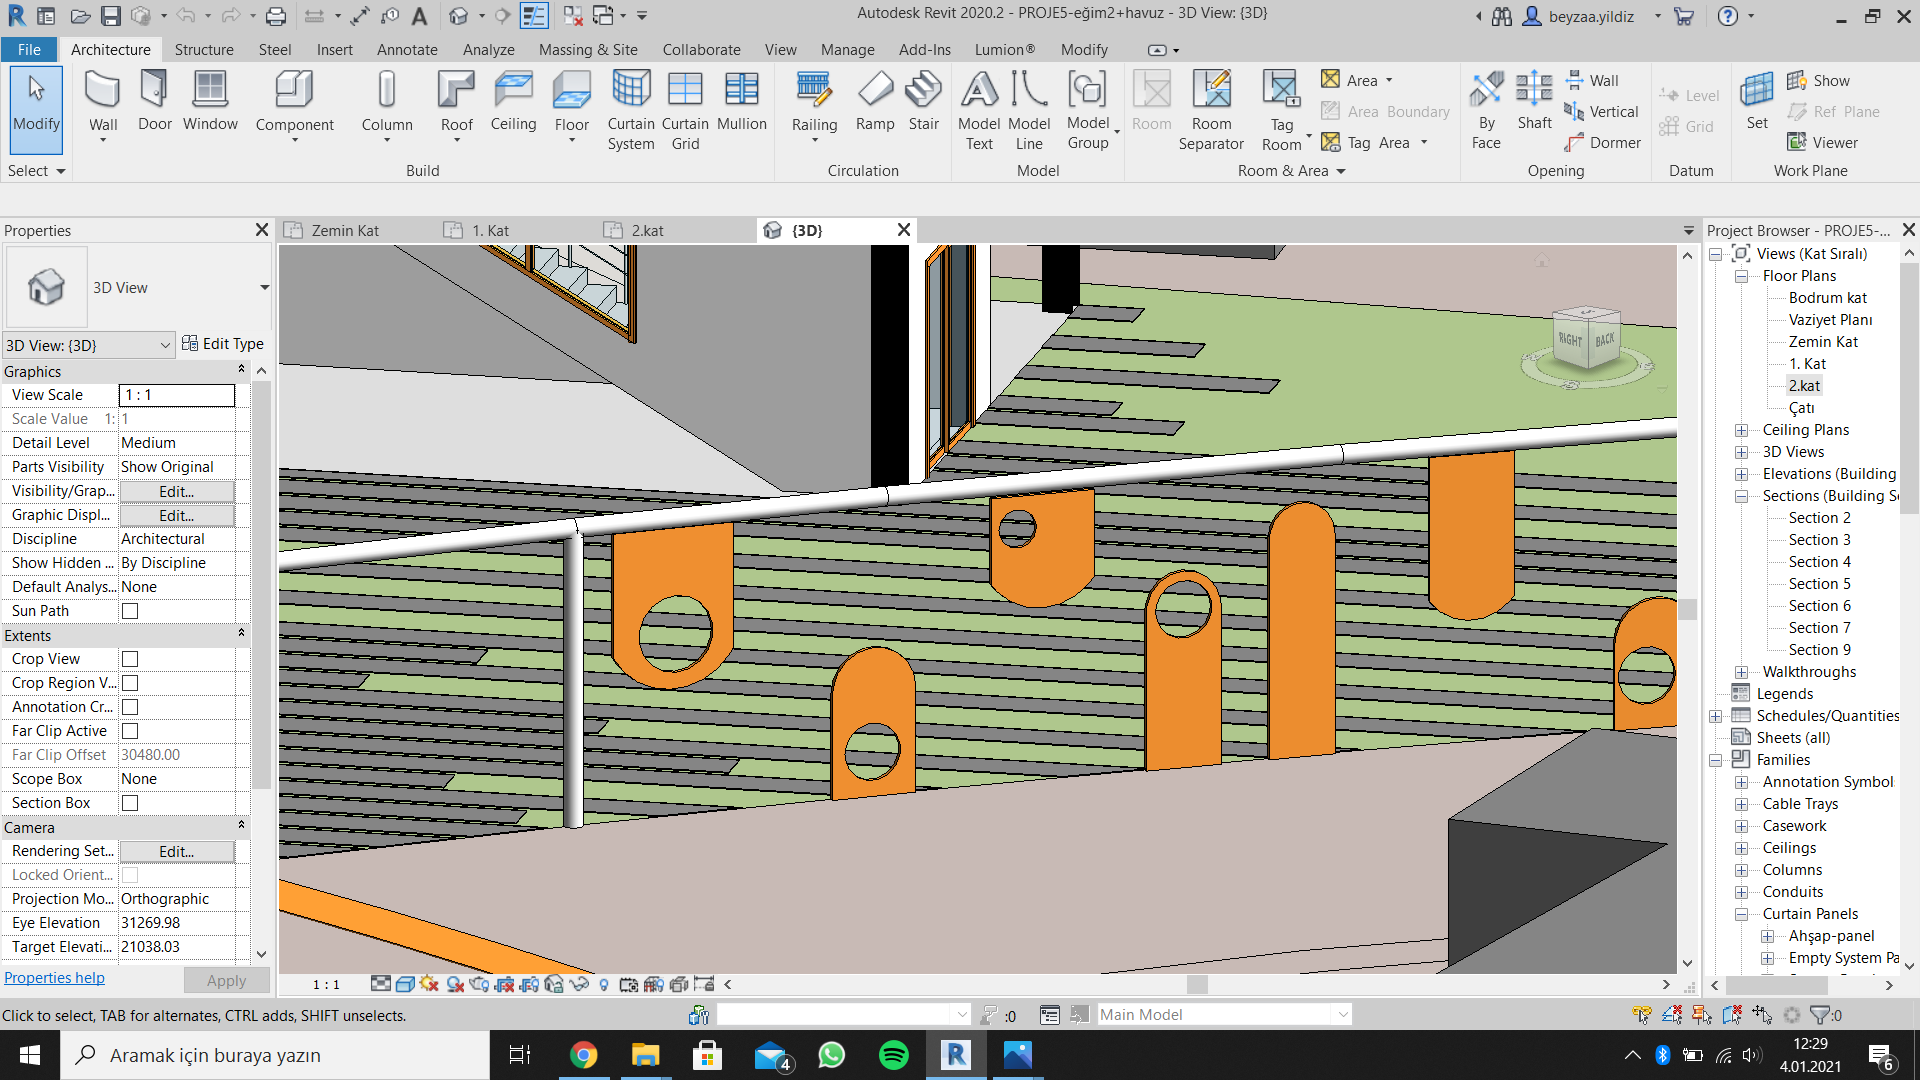Click the Edit button for Visibility/Graphics
The height and width of the screenshot is (1080, 1920).
[x=175, y=491]
